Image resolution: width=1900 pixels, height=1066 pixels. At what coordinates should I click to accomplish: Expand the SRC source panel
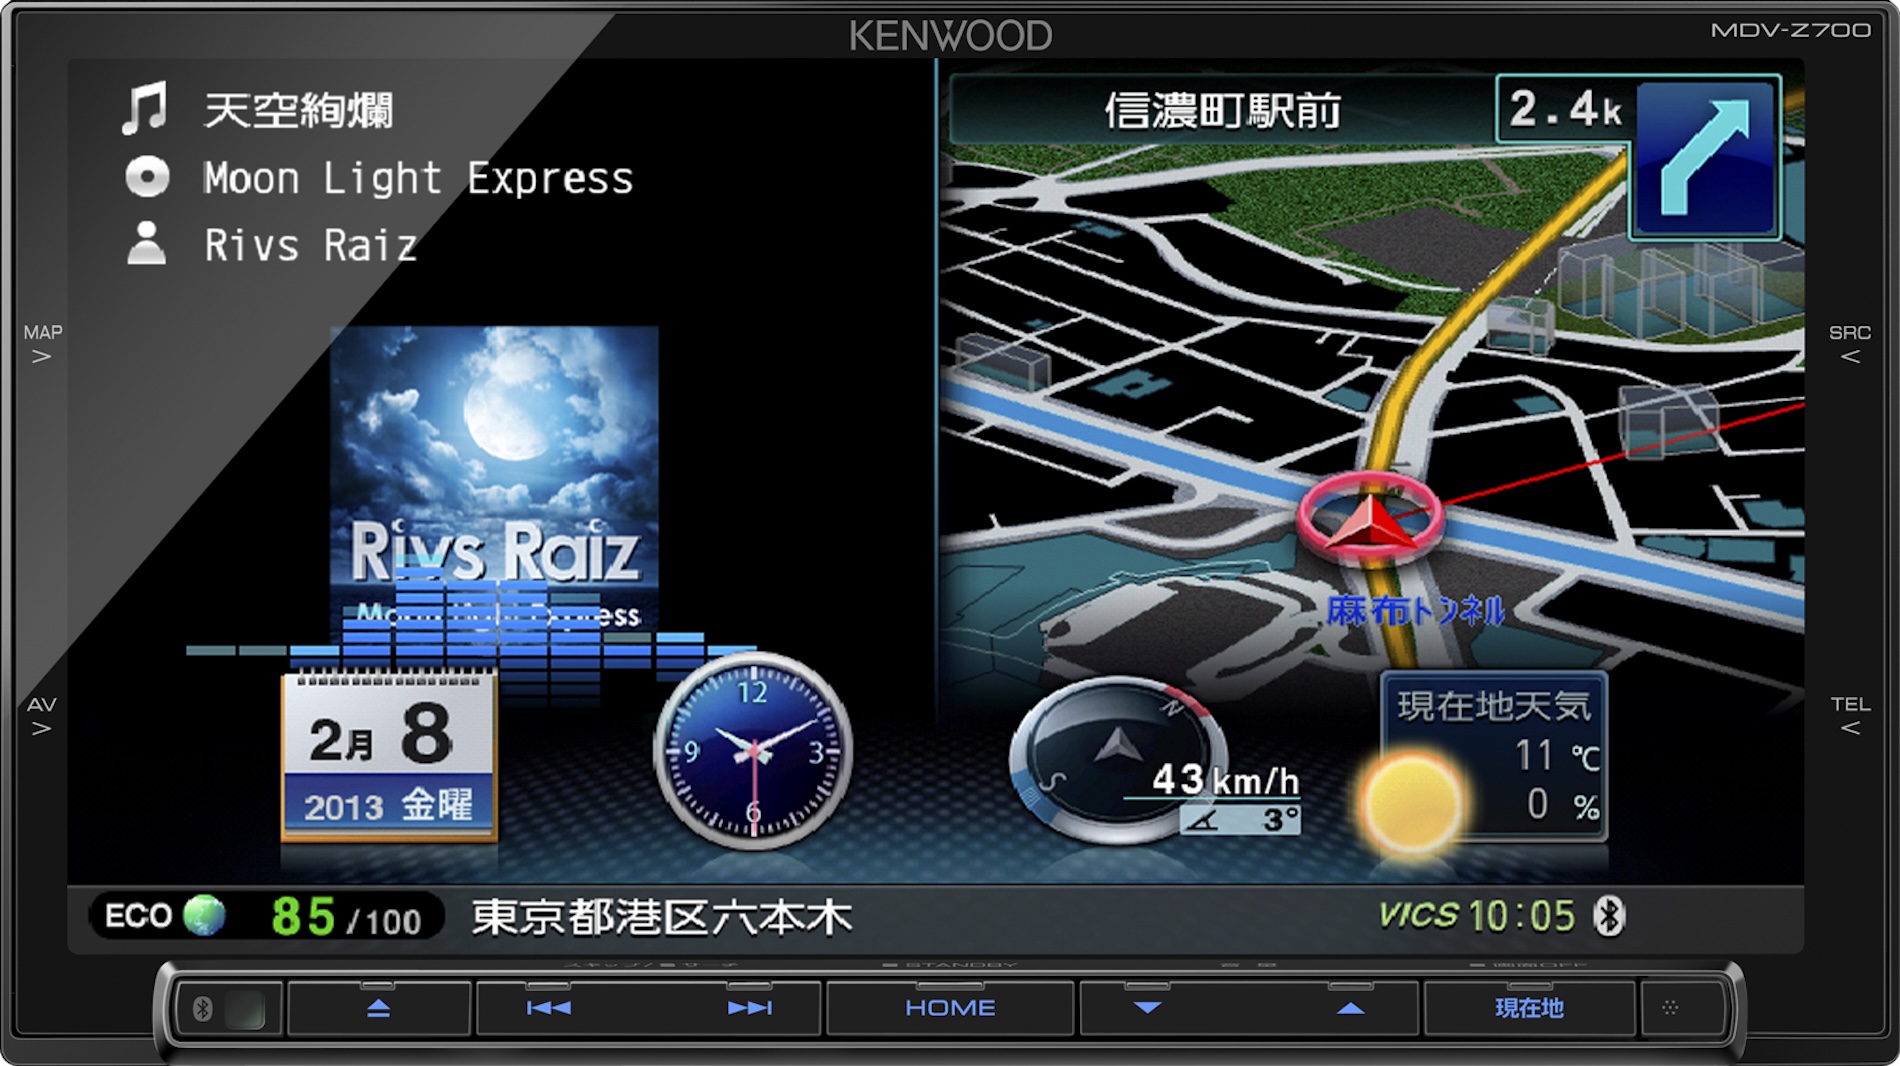point(1849,344)
